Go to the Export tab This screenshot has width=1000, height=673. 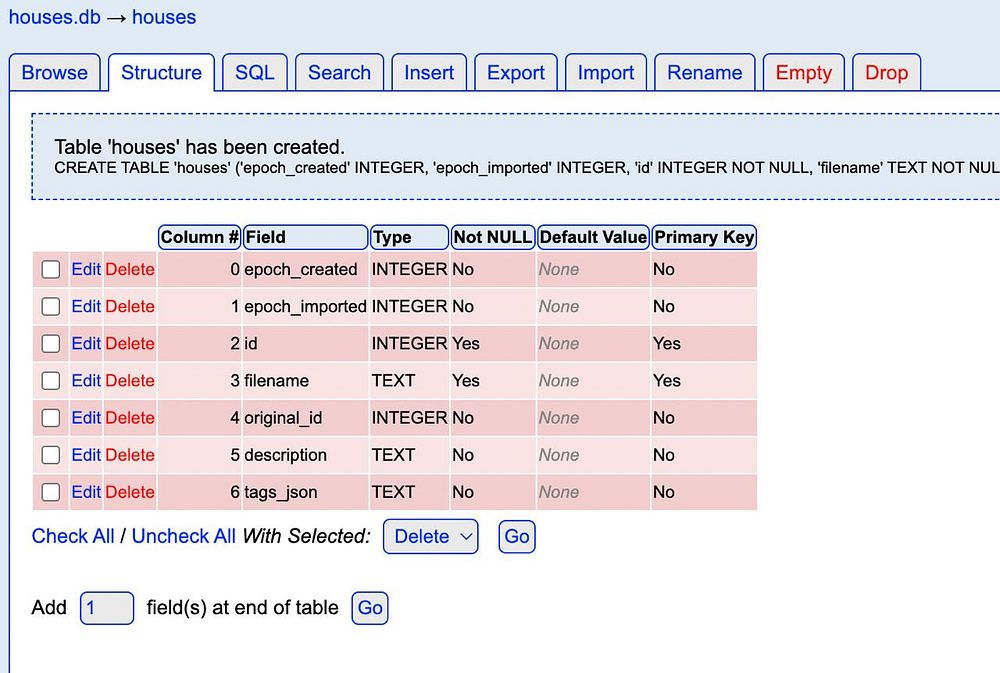click(516, 73)
